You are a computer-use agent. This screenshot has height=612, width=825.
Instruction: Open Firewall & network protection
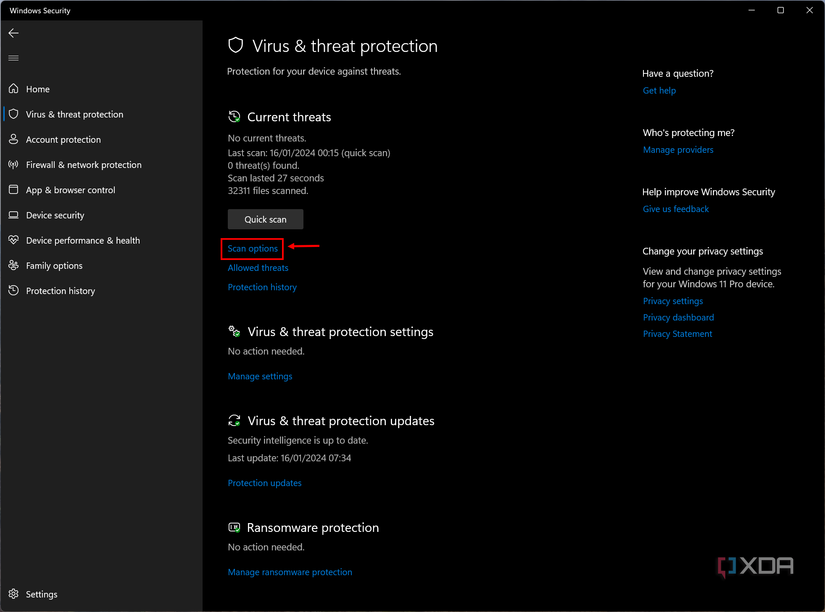[84, 165]
